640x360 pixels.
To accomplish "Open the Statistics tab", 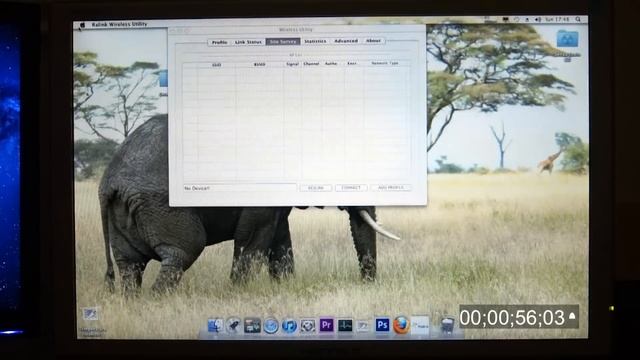I will click(315, 41).
